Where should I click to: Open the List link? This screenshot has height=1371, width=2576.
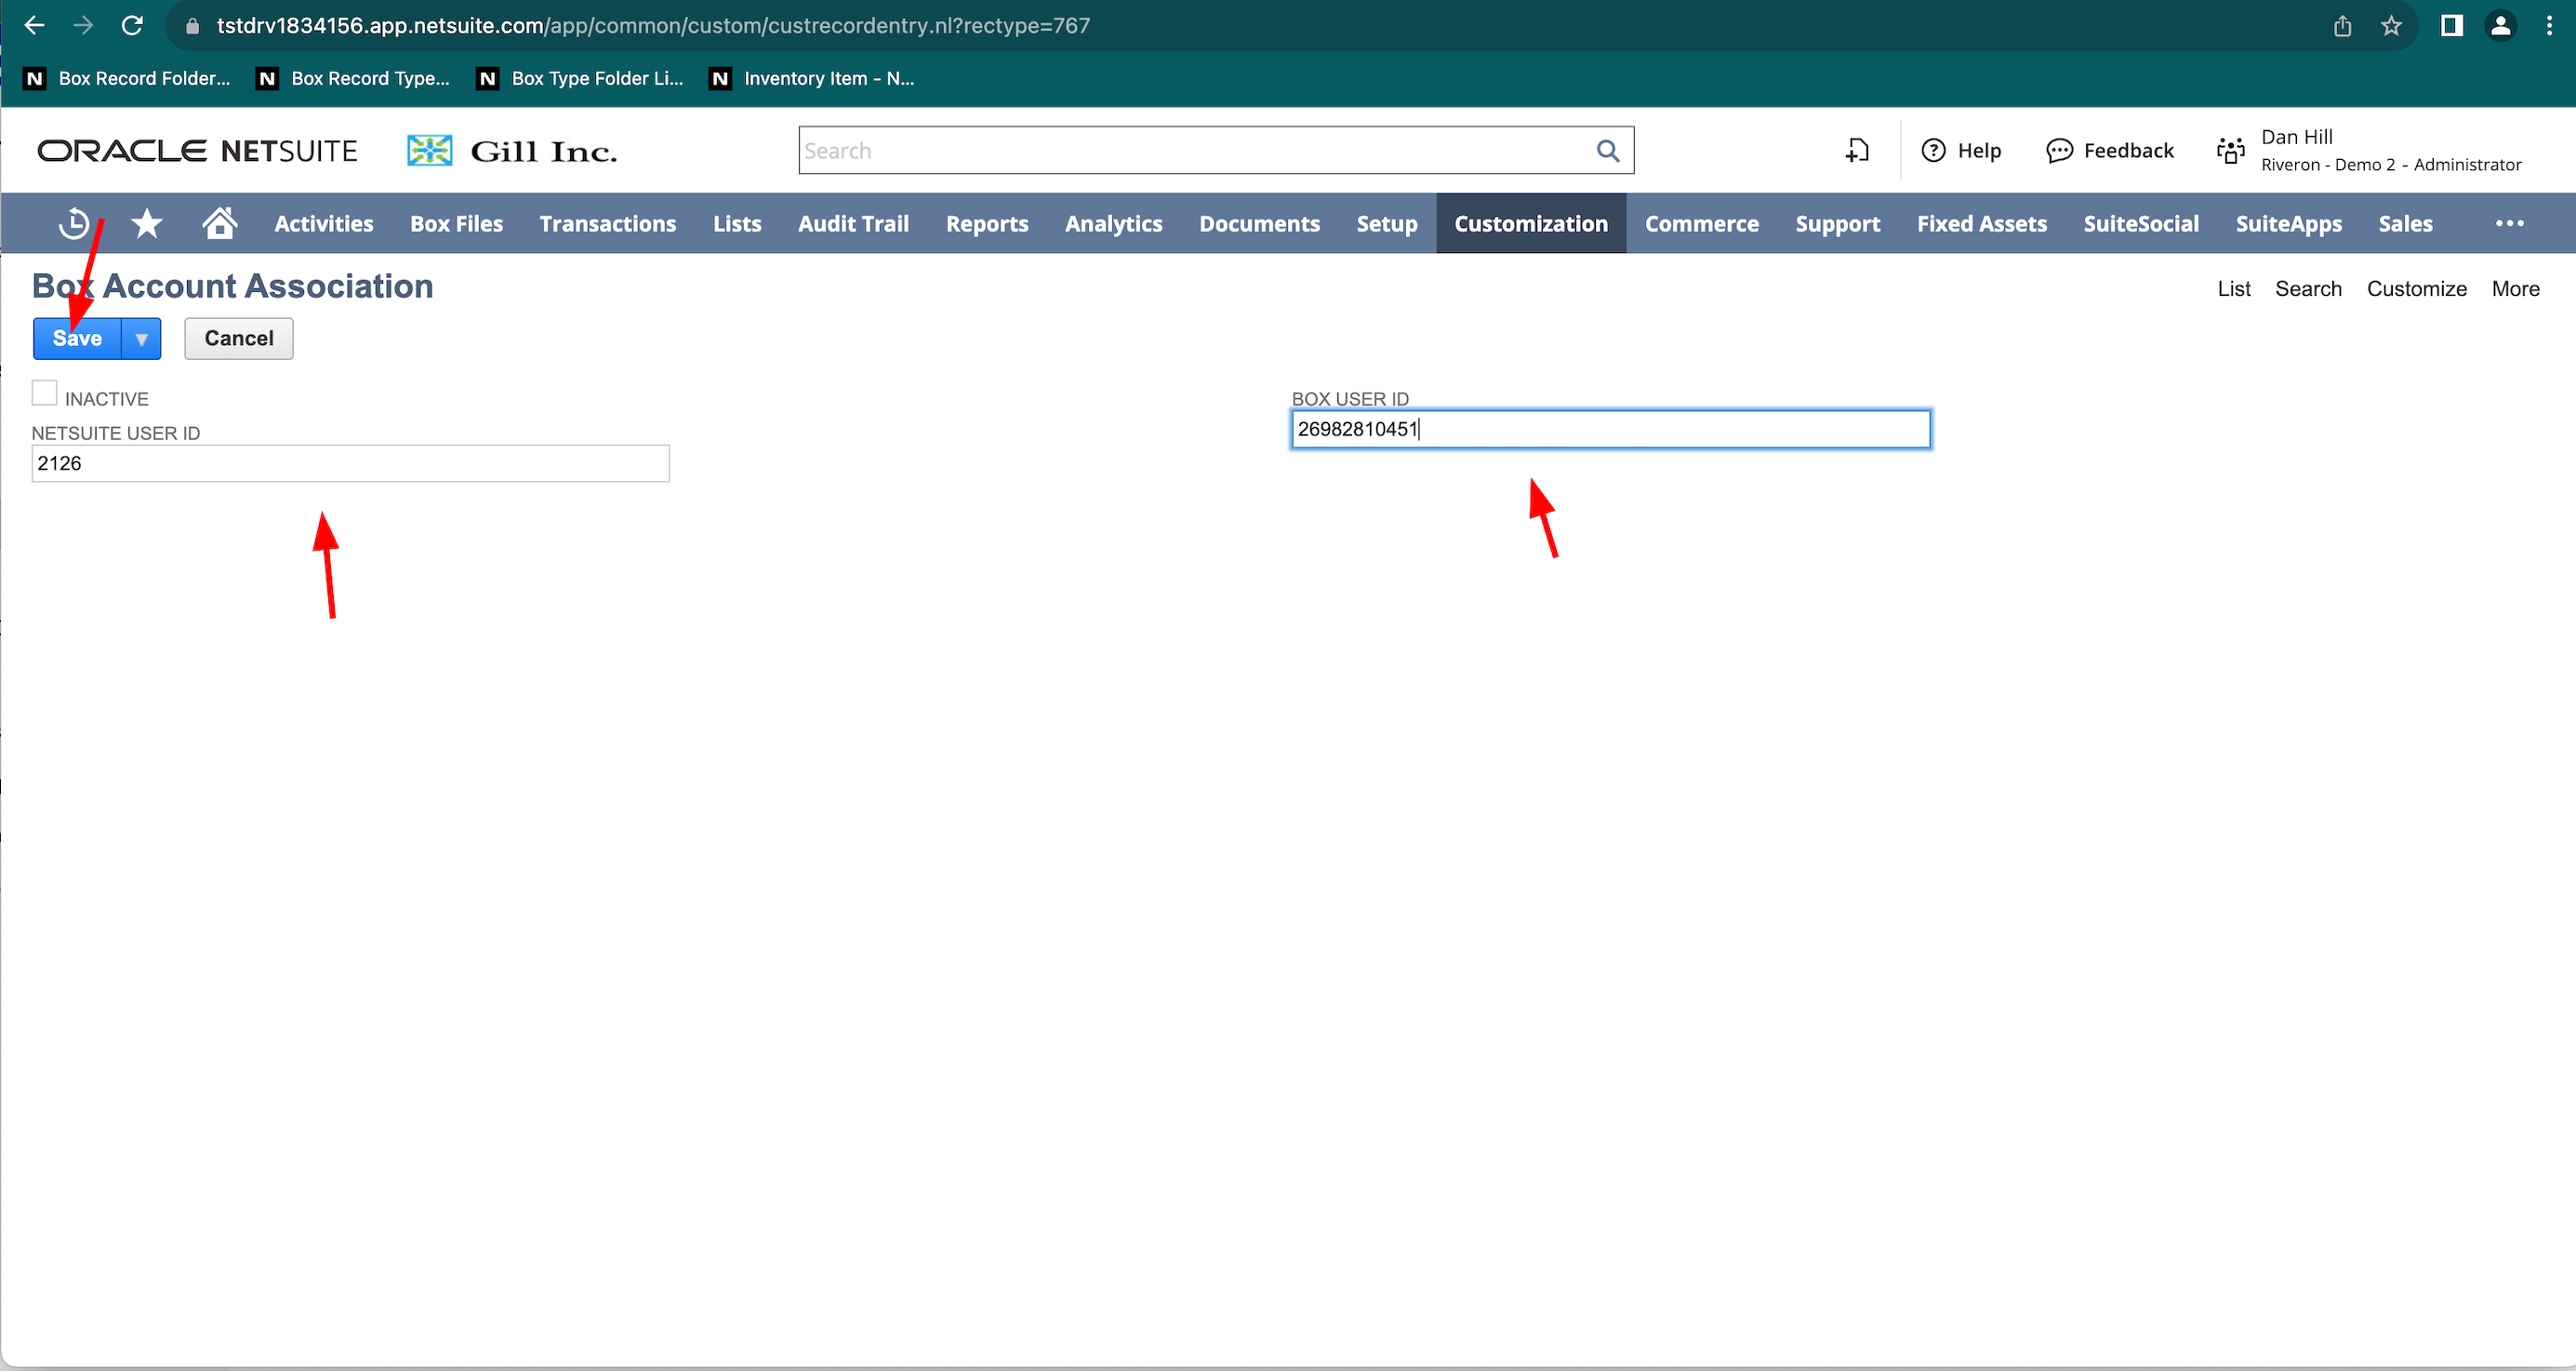pos(2233,289)
